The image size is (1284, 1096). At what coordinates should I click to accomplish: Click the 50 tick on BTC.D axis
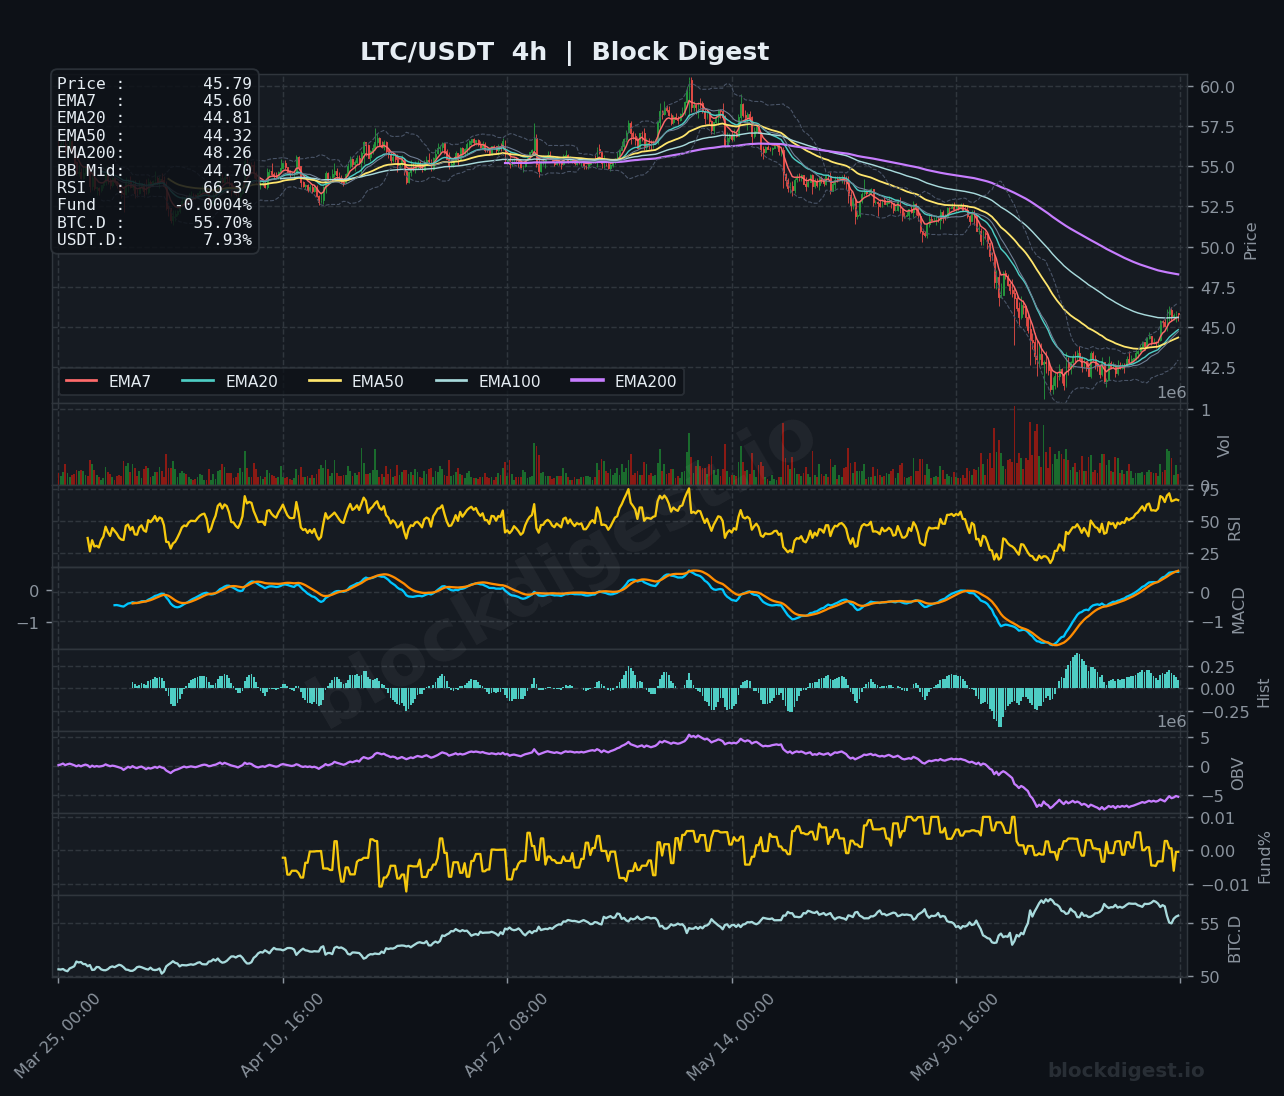[1209, 977]
